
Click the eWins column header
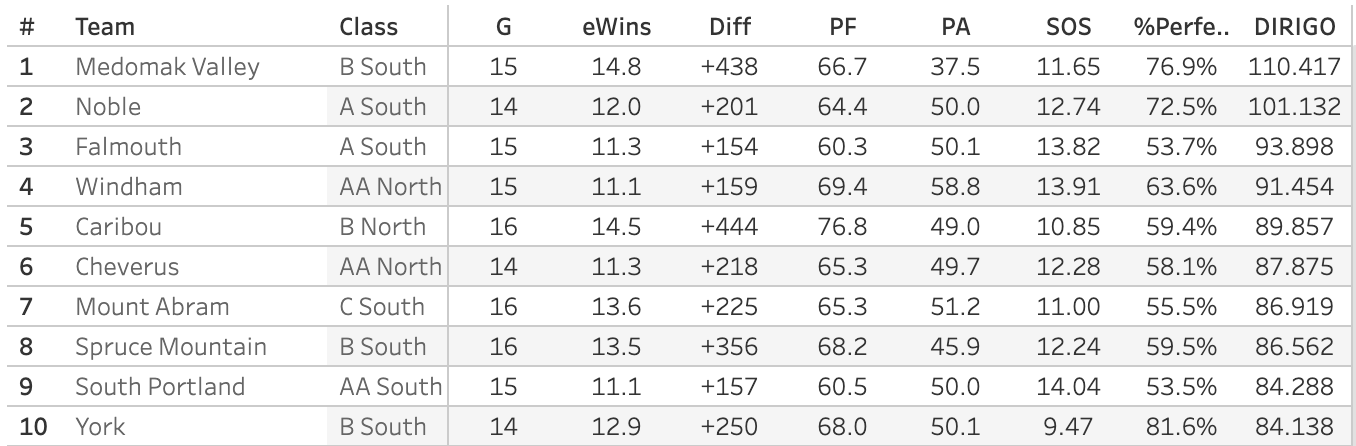click(617, 27)
